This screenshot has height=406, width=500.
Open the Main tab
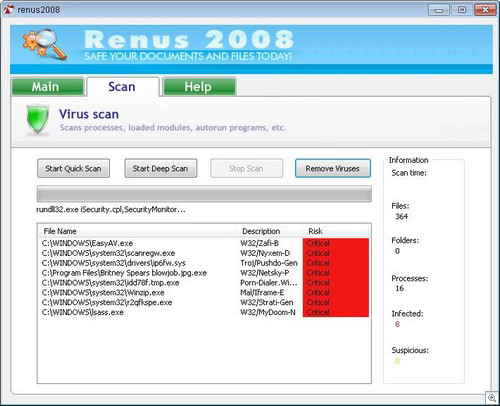(47, 87)
